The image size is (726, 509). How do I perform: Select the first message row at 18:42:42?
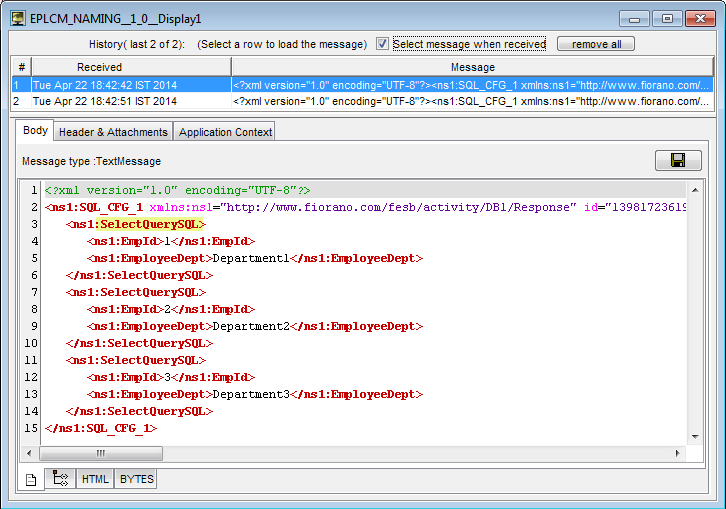[x=130, y=85]
